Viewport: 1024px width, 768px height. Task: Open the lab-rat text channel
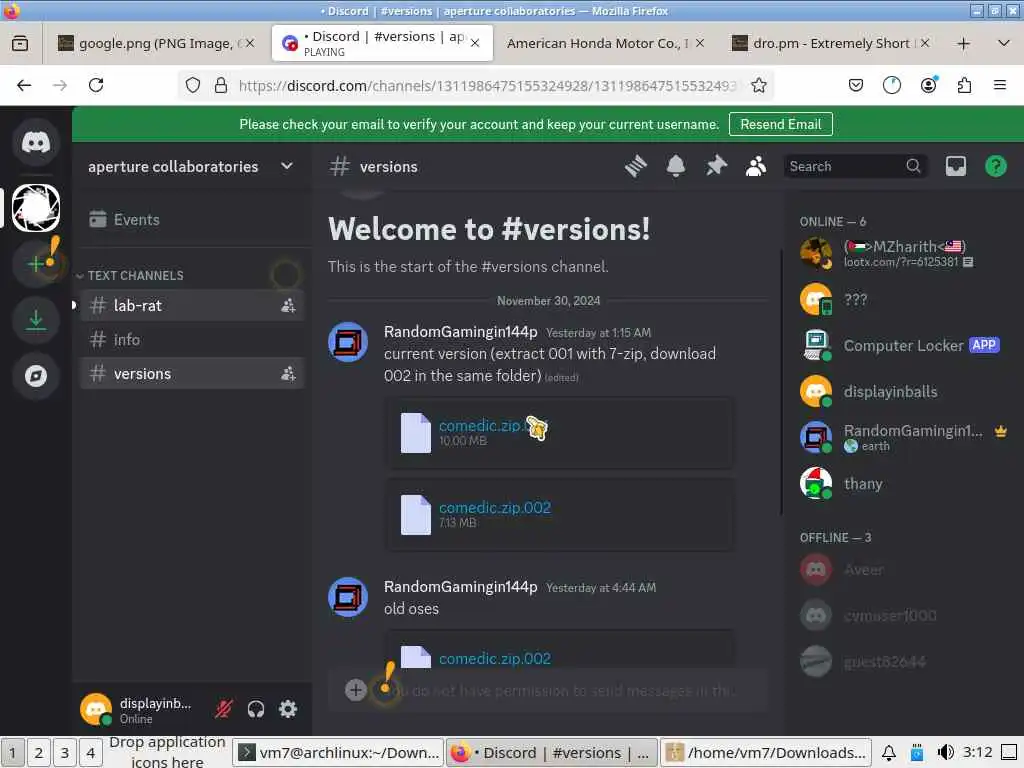pos(192,305)
